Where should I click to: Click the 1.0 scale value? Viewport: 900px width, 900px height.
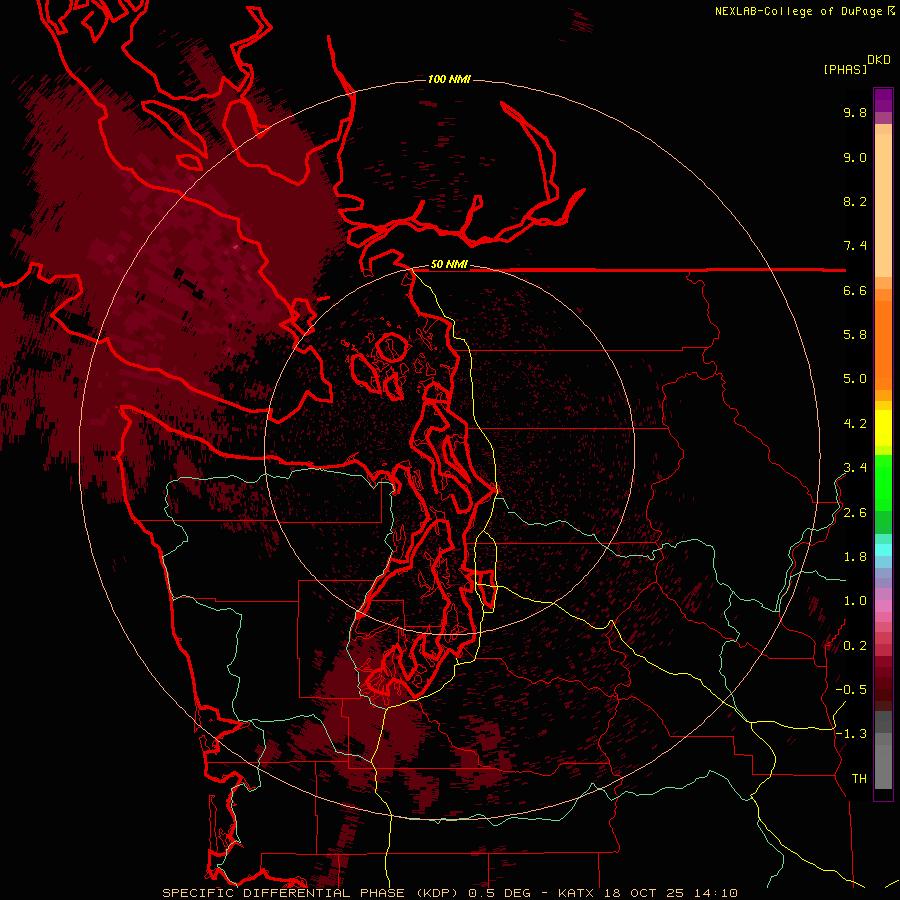(x=855, y=601)
